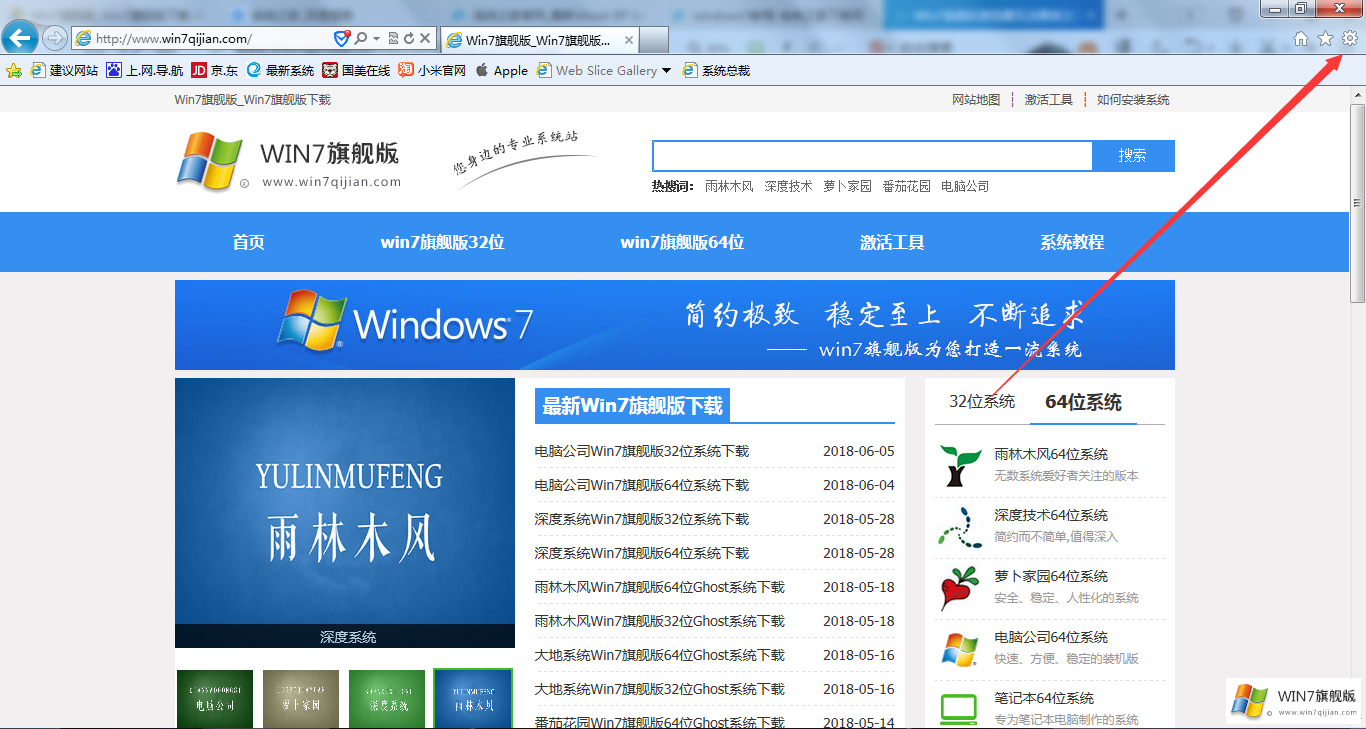The width and height of the screenshot is (1366, 729).
Task: Select the 萝卜家园 slideshow thumbnail
Action: [x=301, y=699]
